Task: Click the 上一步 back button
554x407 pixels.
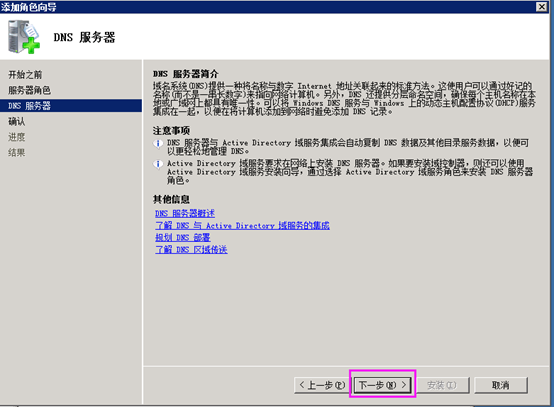Action: click(321, 385)
